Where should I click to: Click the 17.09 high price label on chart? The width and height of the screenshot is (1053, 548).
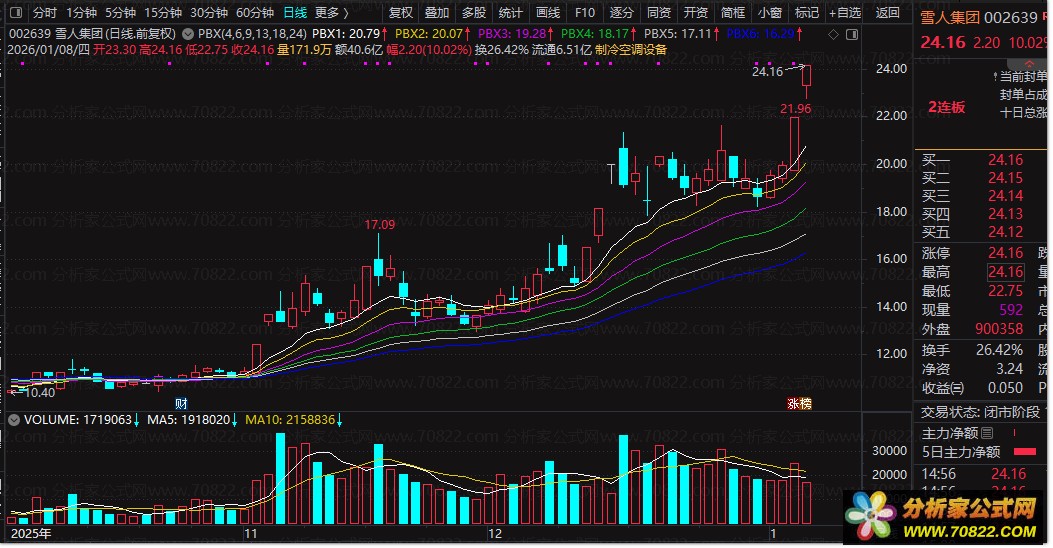point(380,224)
